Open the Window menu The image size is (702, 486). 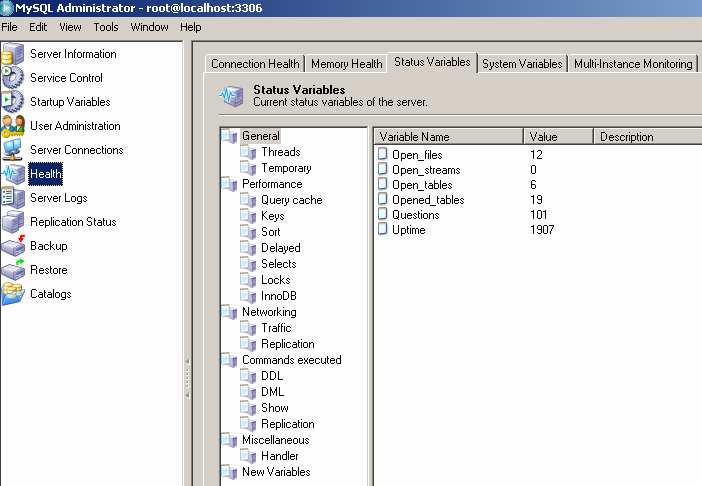149,27
